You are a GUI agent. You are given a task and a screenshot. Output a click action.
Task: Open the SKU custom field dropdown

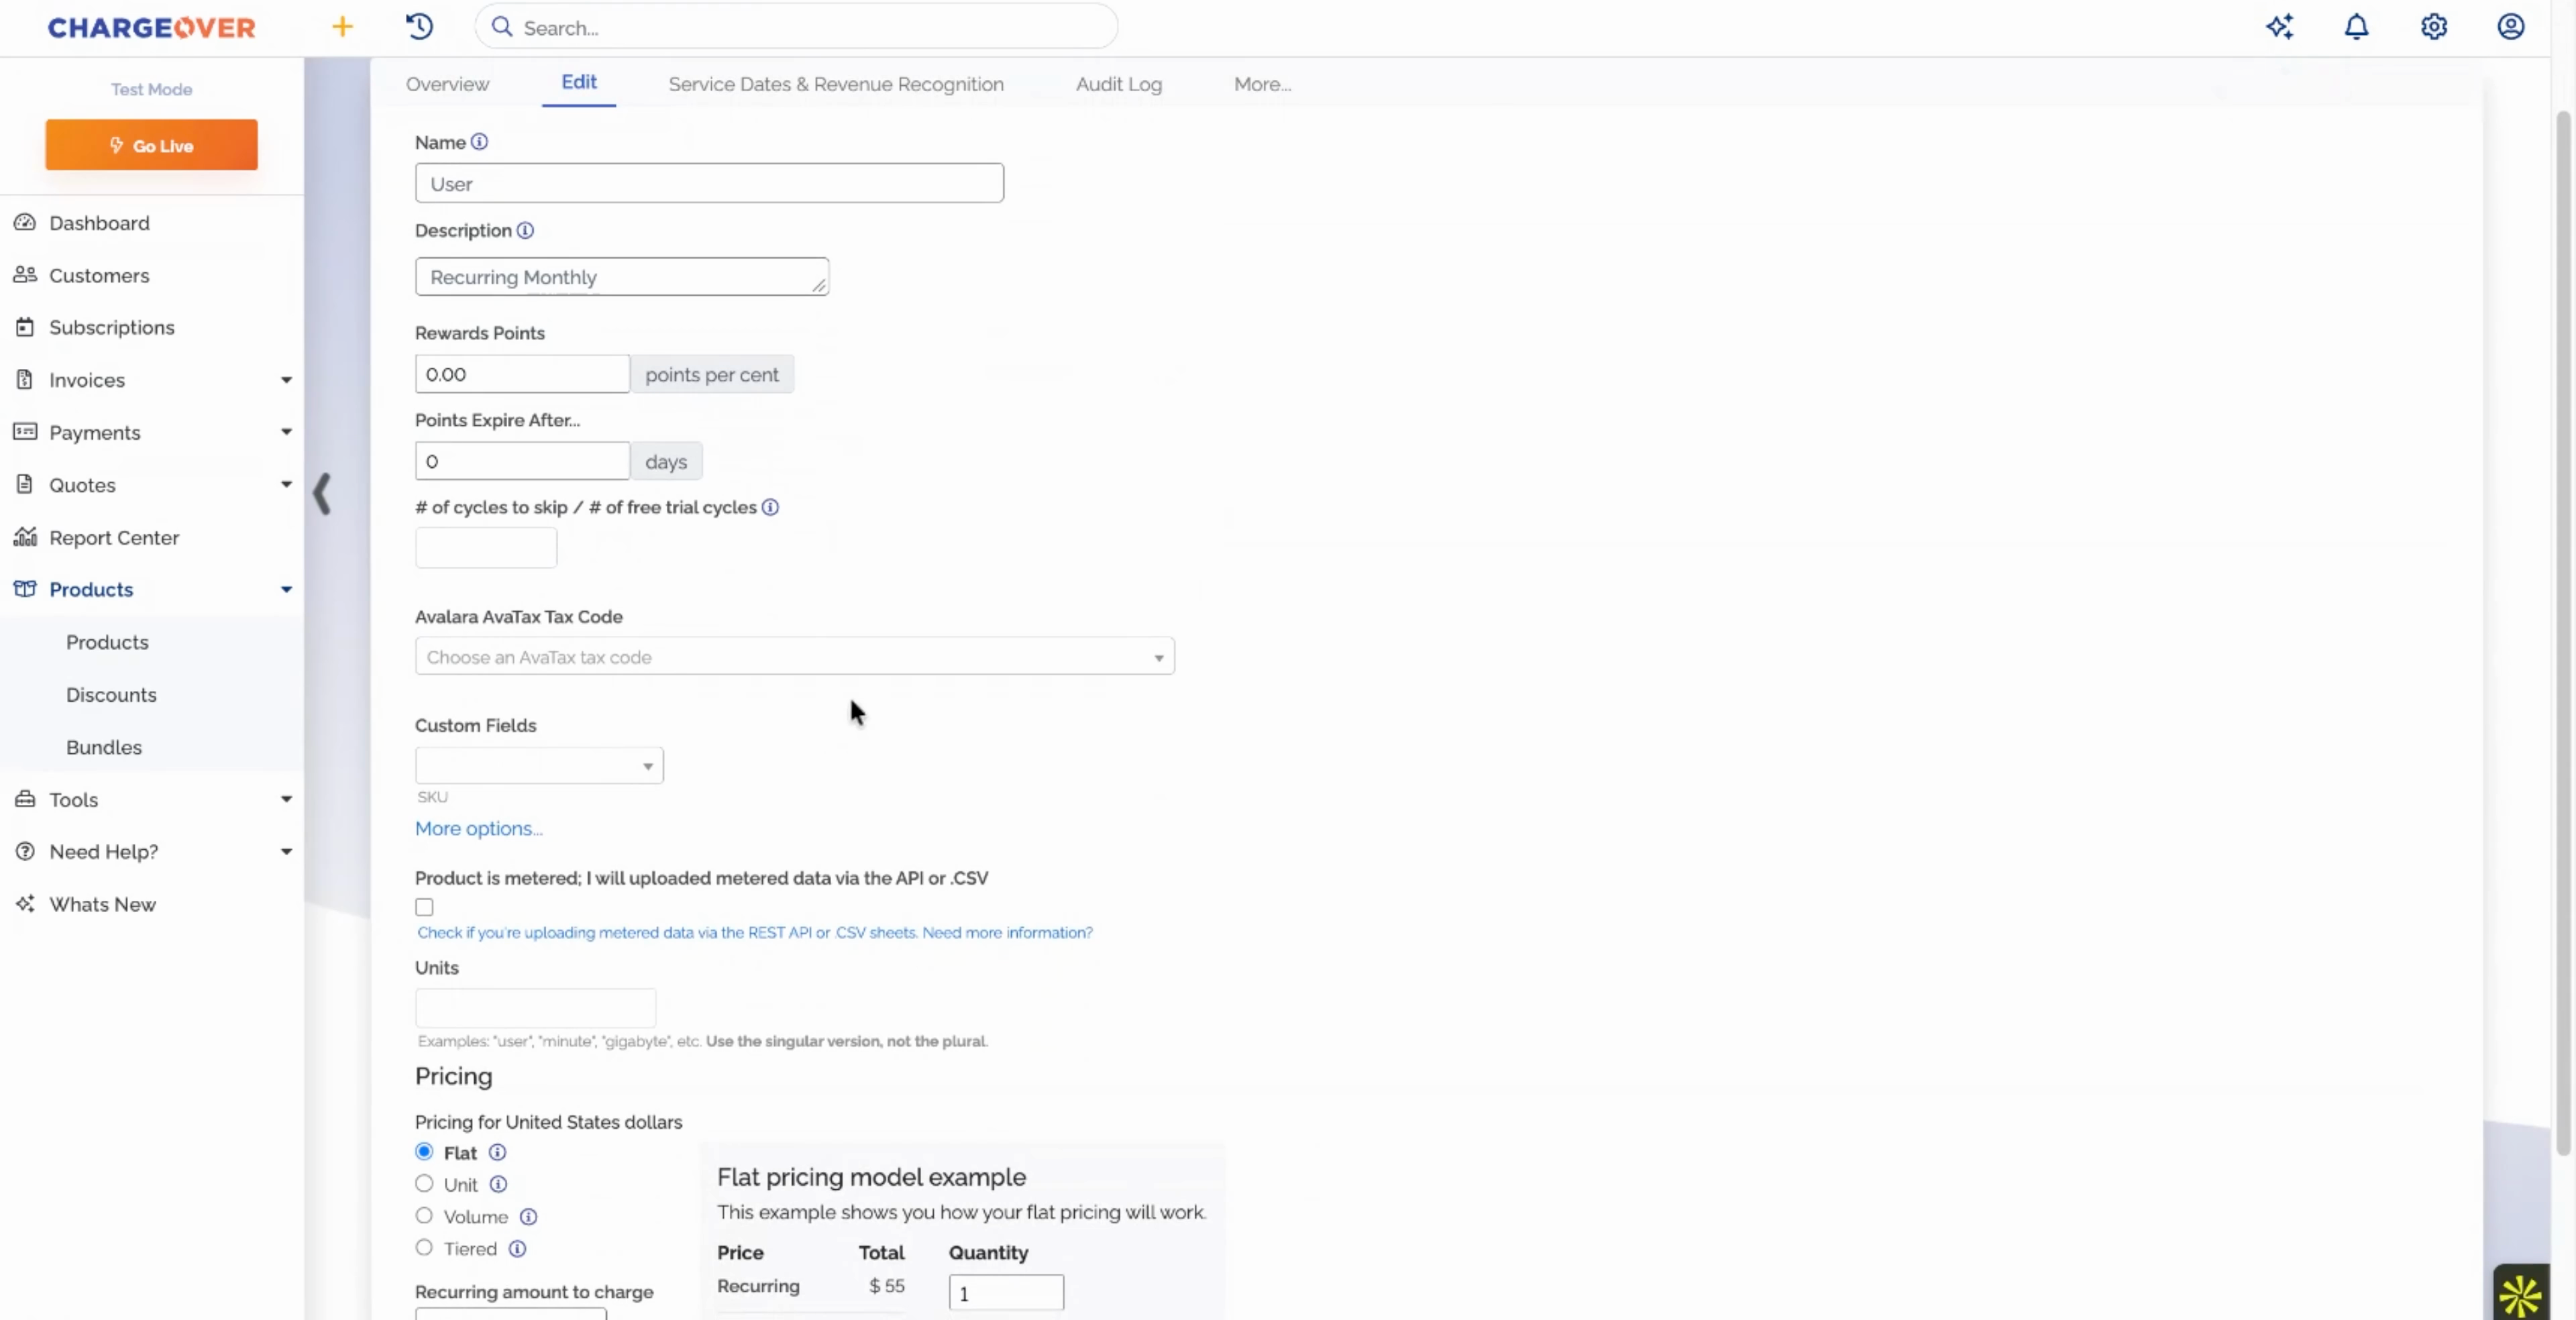[539, 766]
